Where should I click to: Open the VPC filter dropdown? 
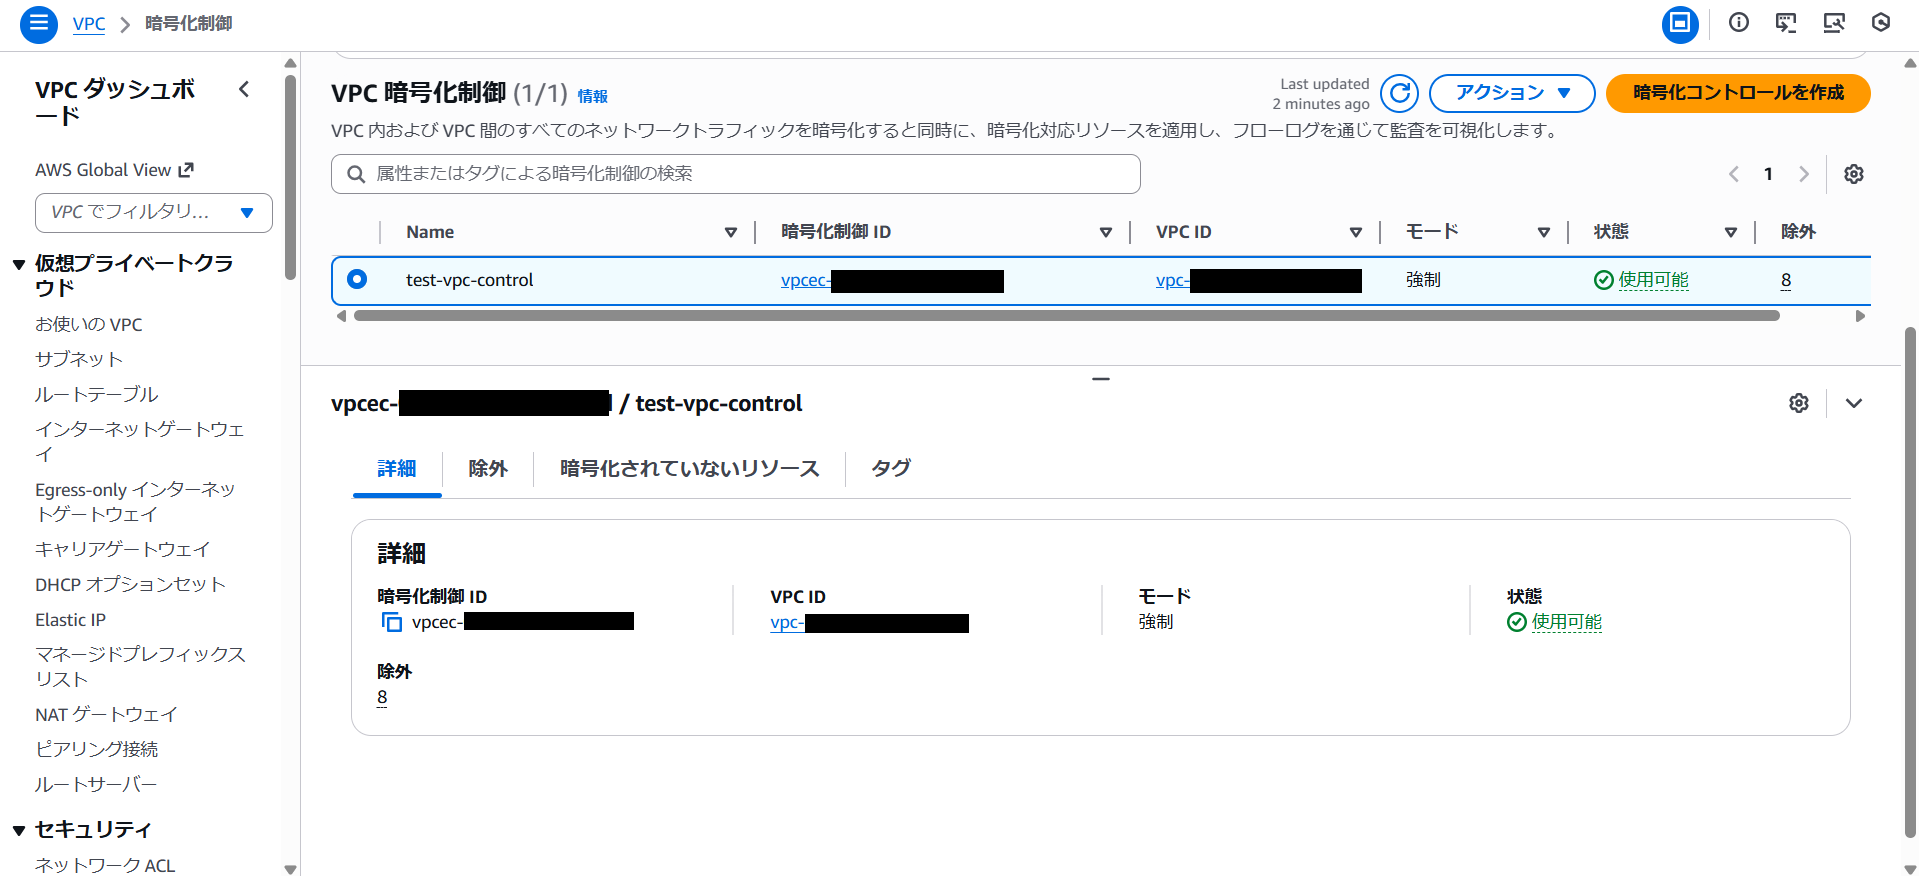click(x=154, y=213)
